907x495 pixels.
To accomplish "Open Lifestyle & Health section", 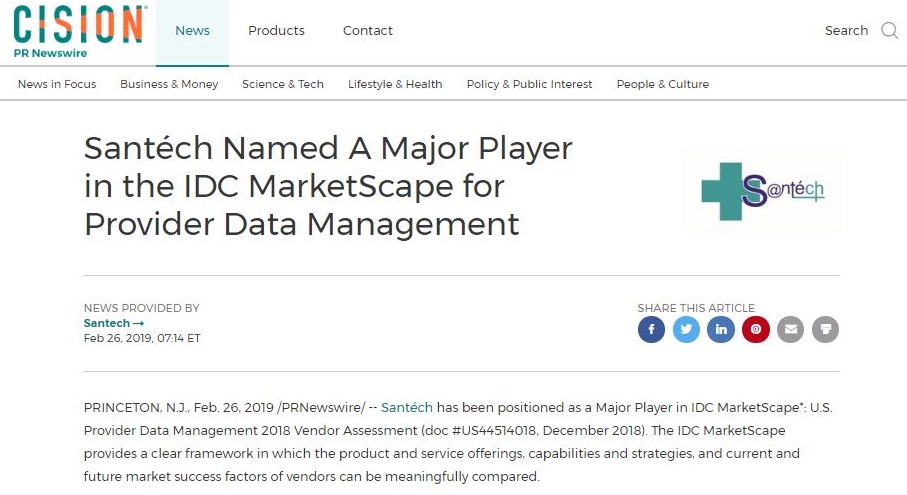I will (x=395, y=84).
